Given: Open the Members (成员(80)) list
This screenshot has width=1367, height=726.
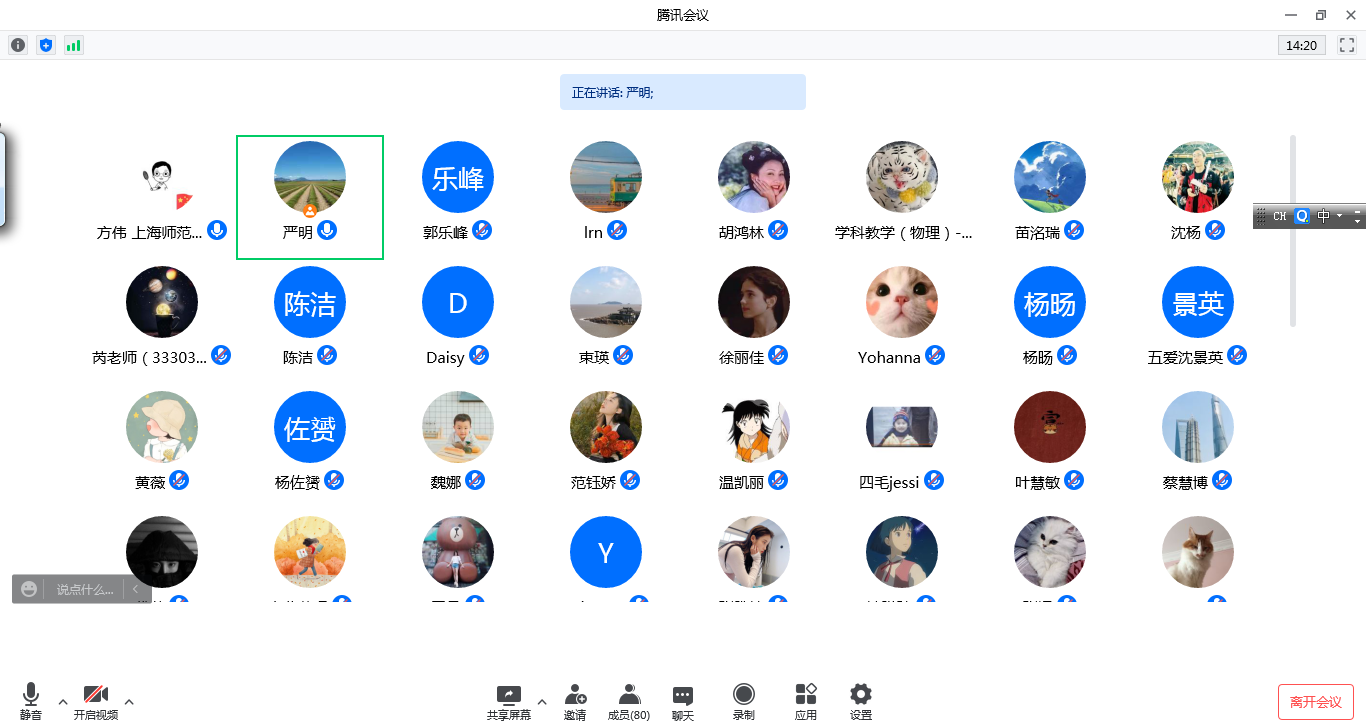Looking at the screenshot, I should 629,700.
